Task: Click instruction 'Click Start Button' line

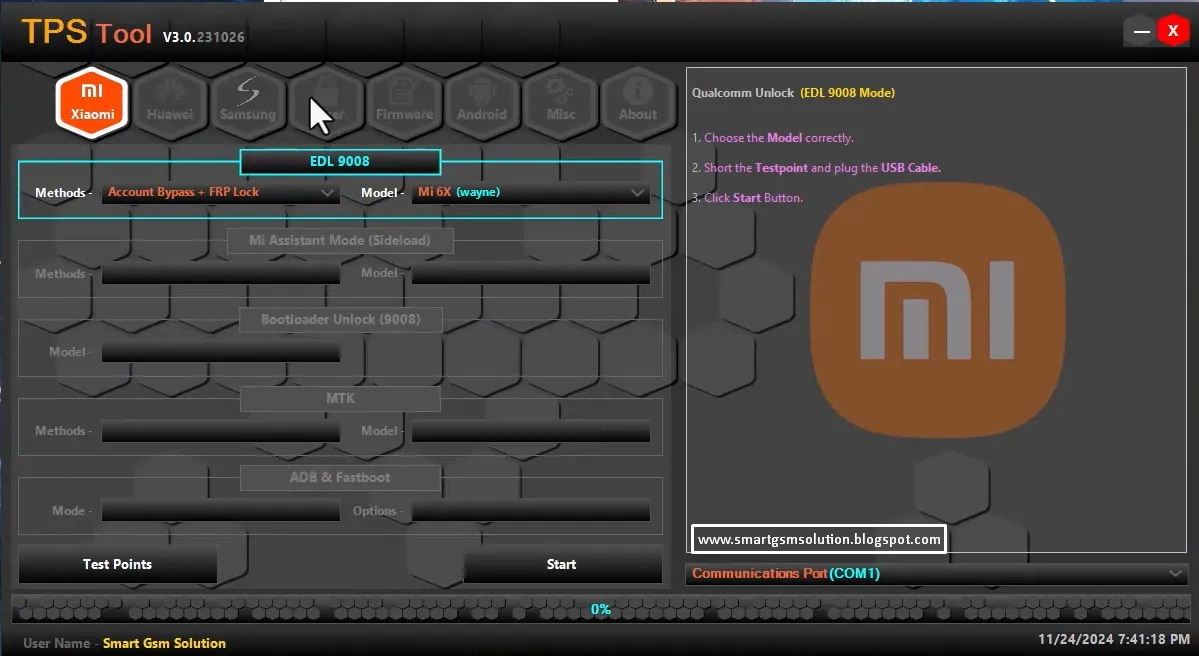Action: click(x=747, y=197)
